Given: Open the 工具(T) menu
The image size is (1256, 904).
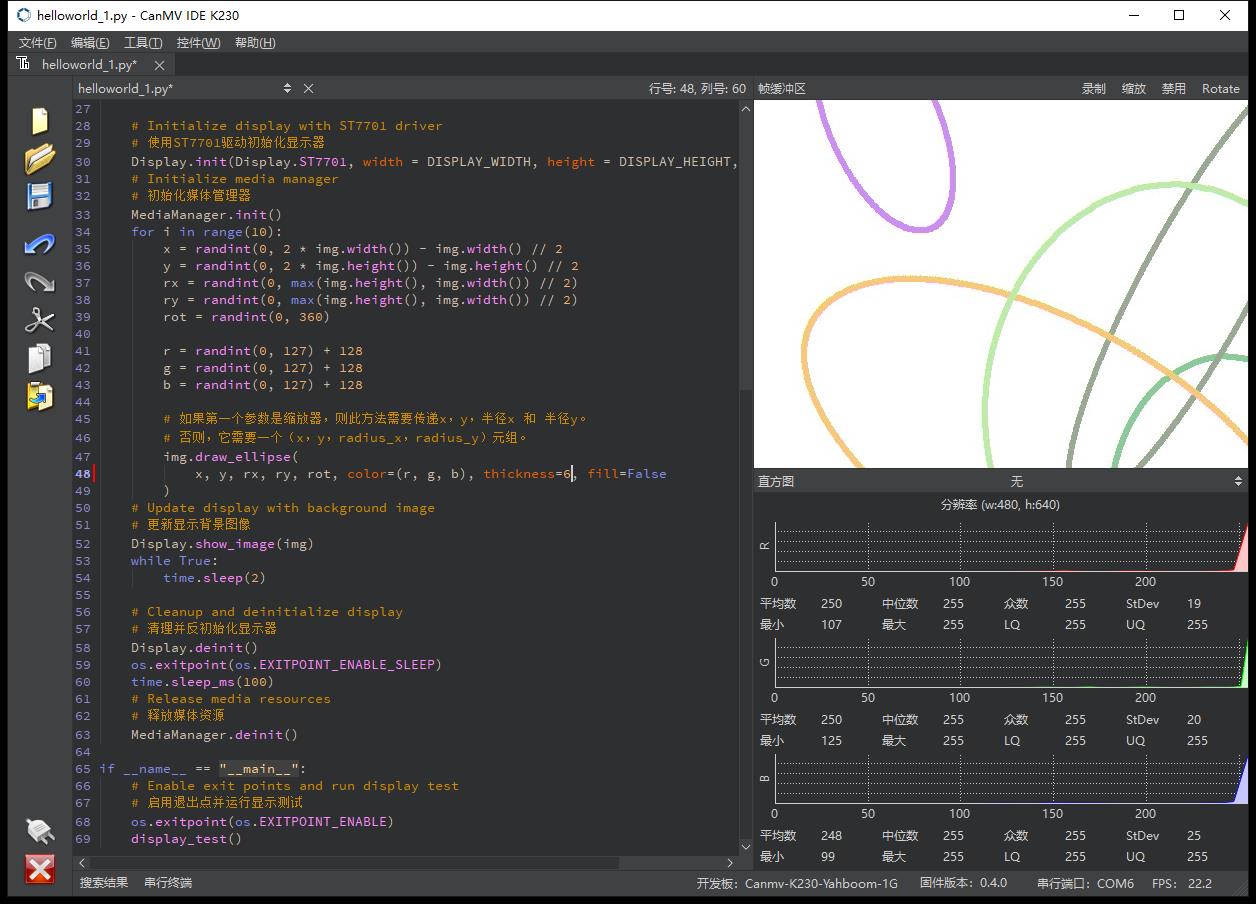Looking at the screenshot, I should (x=142, y=42).
